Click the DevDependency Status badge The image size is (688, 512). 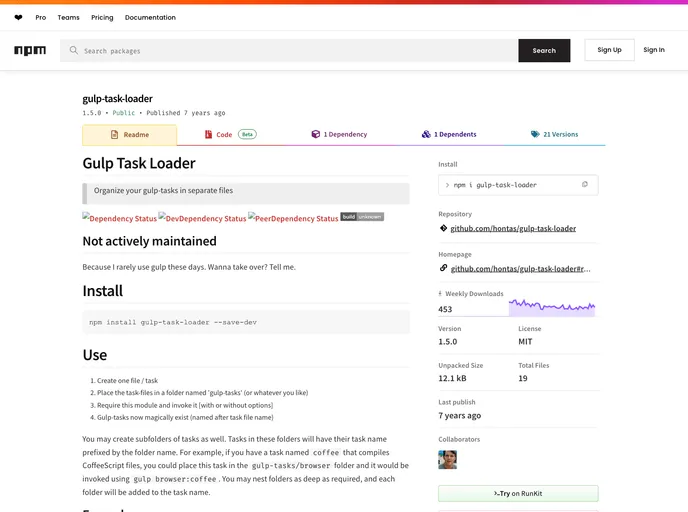click(x=202, y=218)
